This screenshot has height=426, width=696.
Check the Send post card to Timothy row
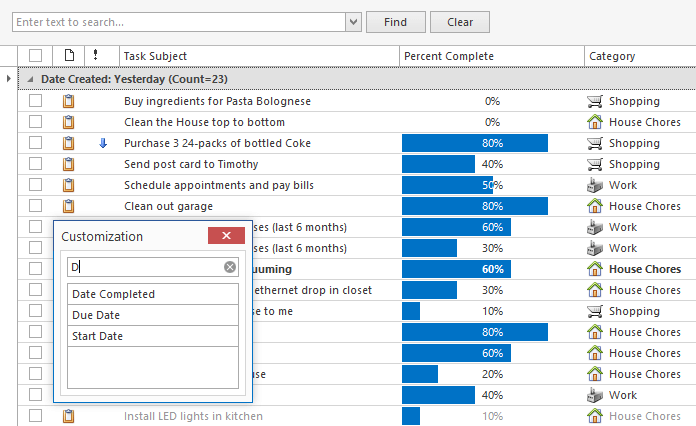(36, 164)
